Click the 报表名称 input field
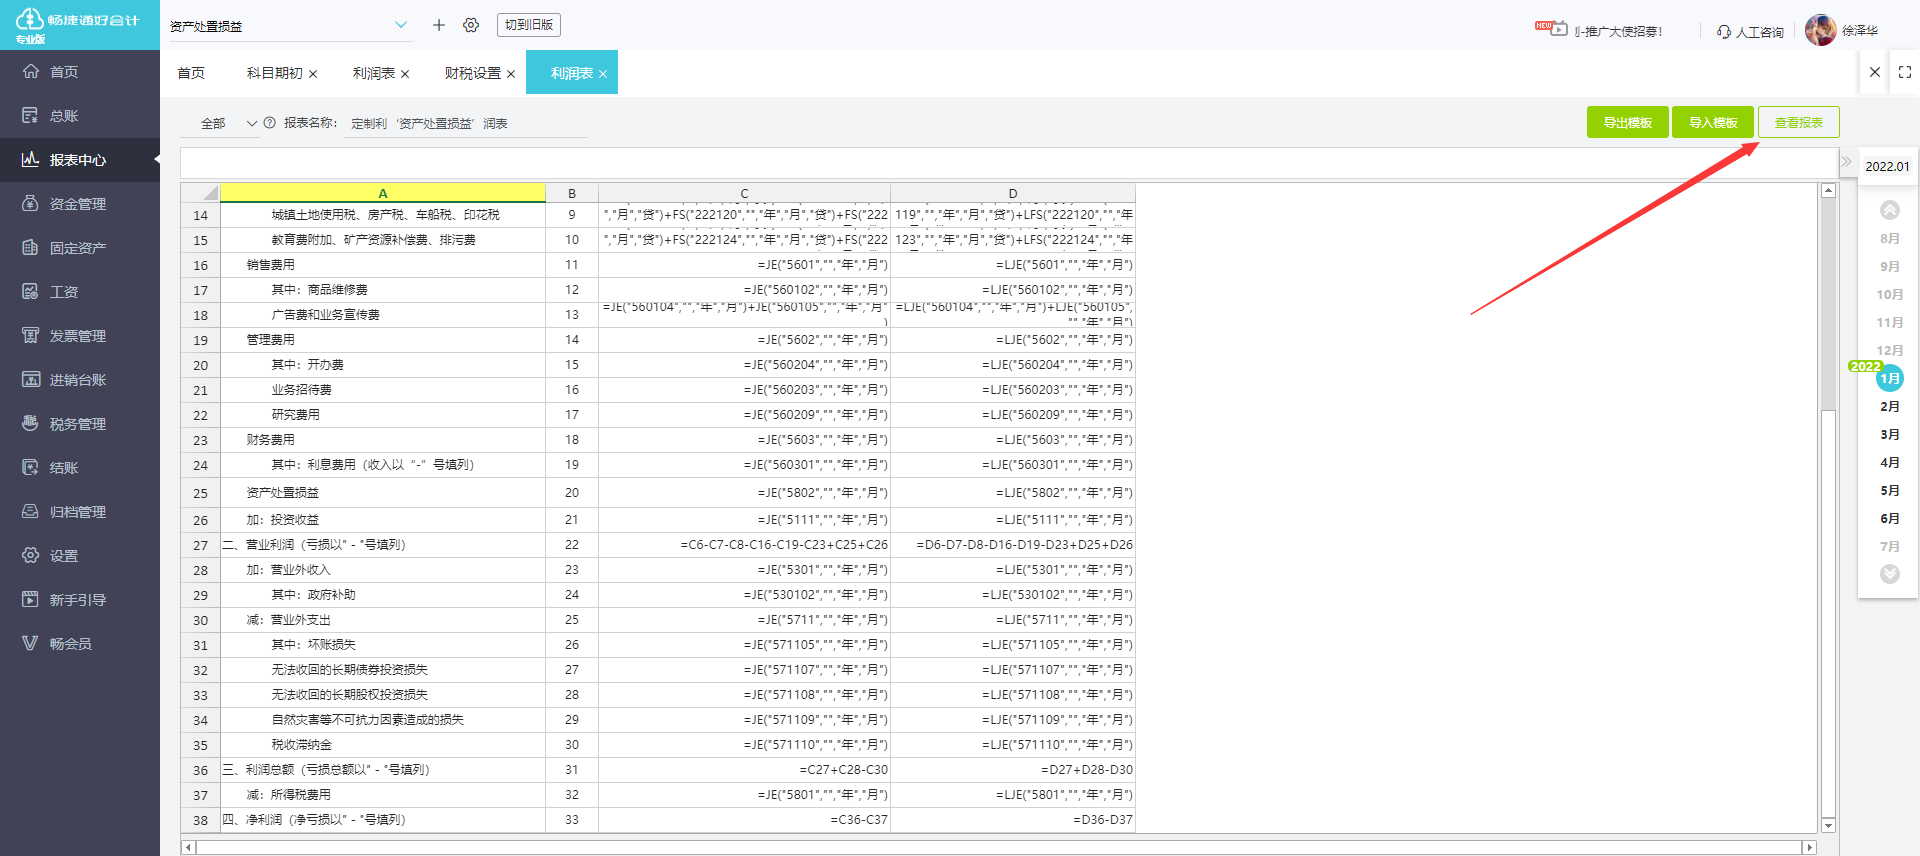Viewport: 1920px width, 856px height. [x=465, y=123]
